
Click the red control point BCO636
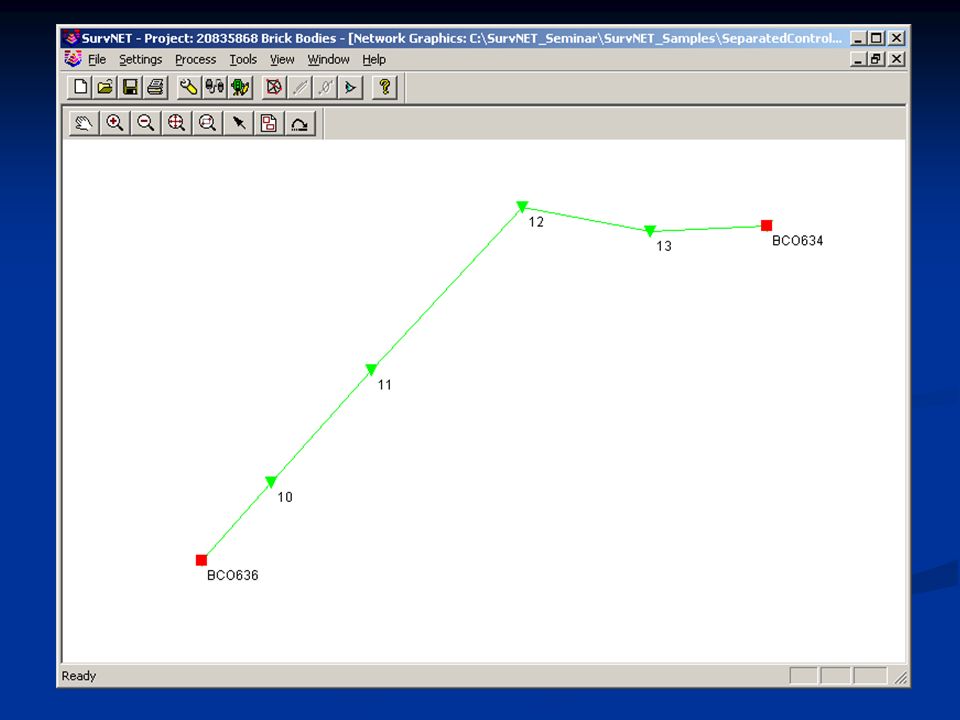pos(201,560)
